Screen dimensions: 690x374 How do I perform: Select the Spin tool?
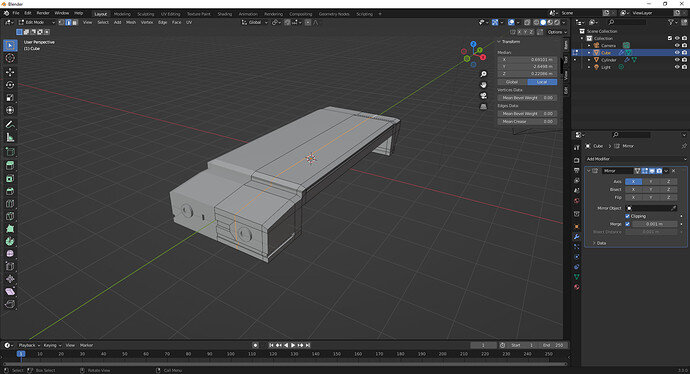10,241
